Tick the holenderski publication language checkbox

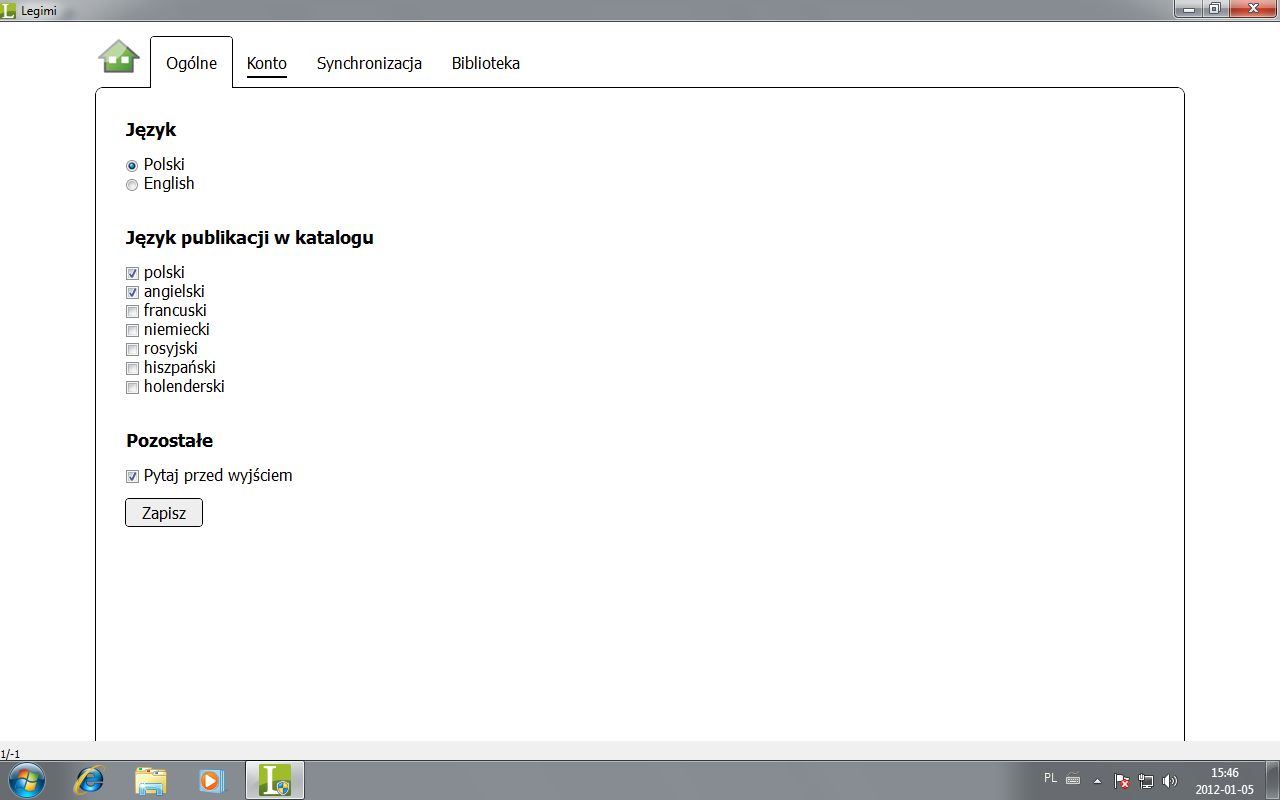point(132,387)
